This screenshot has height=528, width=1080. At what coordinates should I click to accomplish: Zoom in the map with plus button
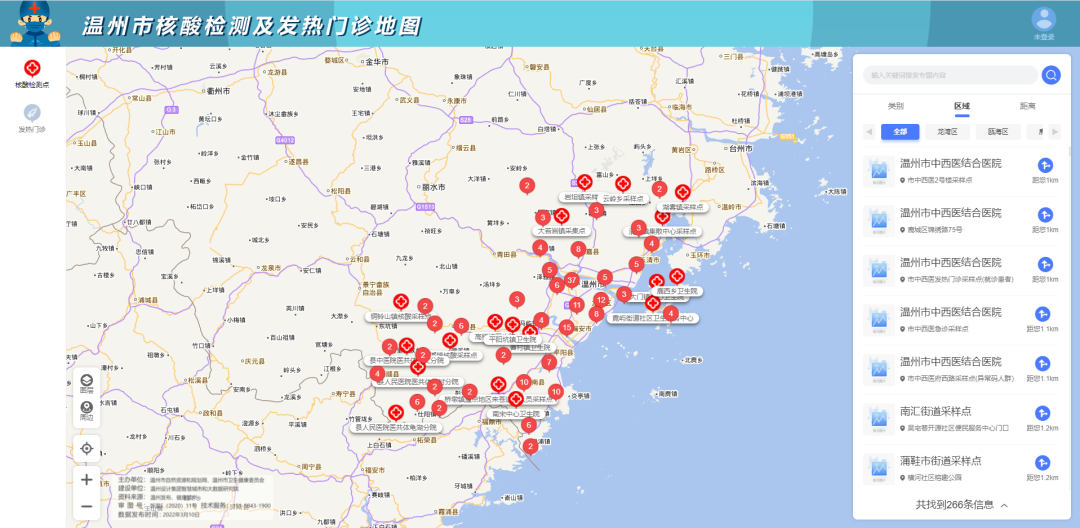click(87, 479)
